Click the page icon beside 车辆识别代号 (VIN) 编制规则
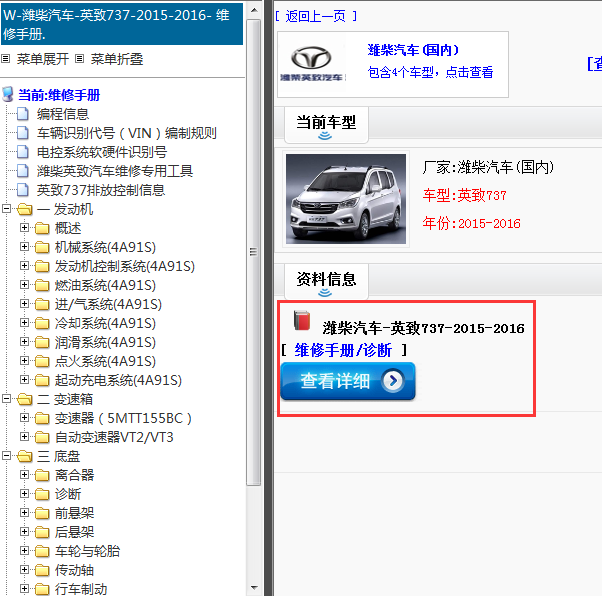The width and height of the screenshot is (602, 596). pos(23,133)
